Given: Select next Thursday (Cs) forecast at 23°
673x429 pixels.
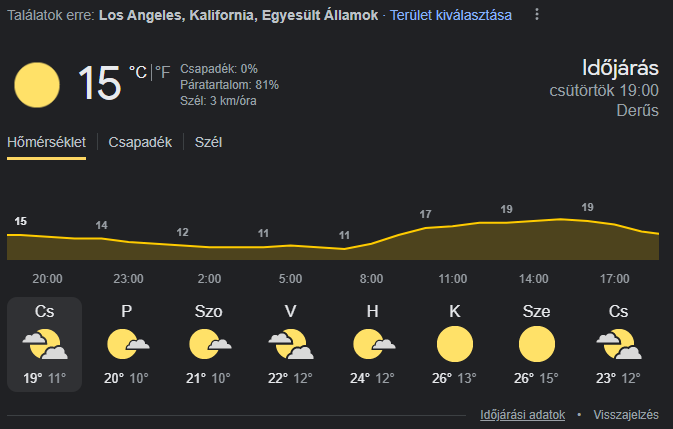Looking at the screenshot, I should (618, 345).
